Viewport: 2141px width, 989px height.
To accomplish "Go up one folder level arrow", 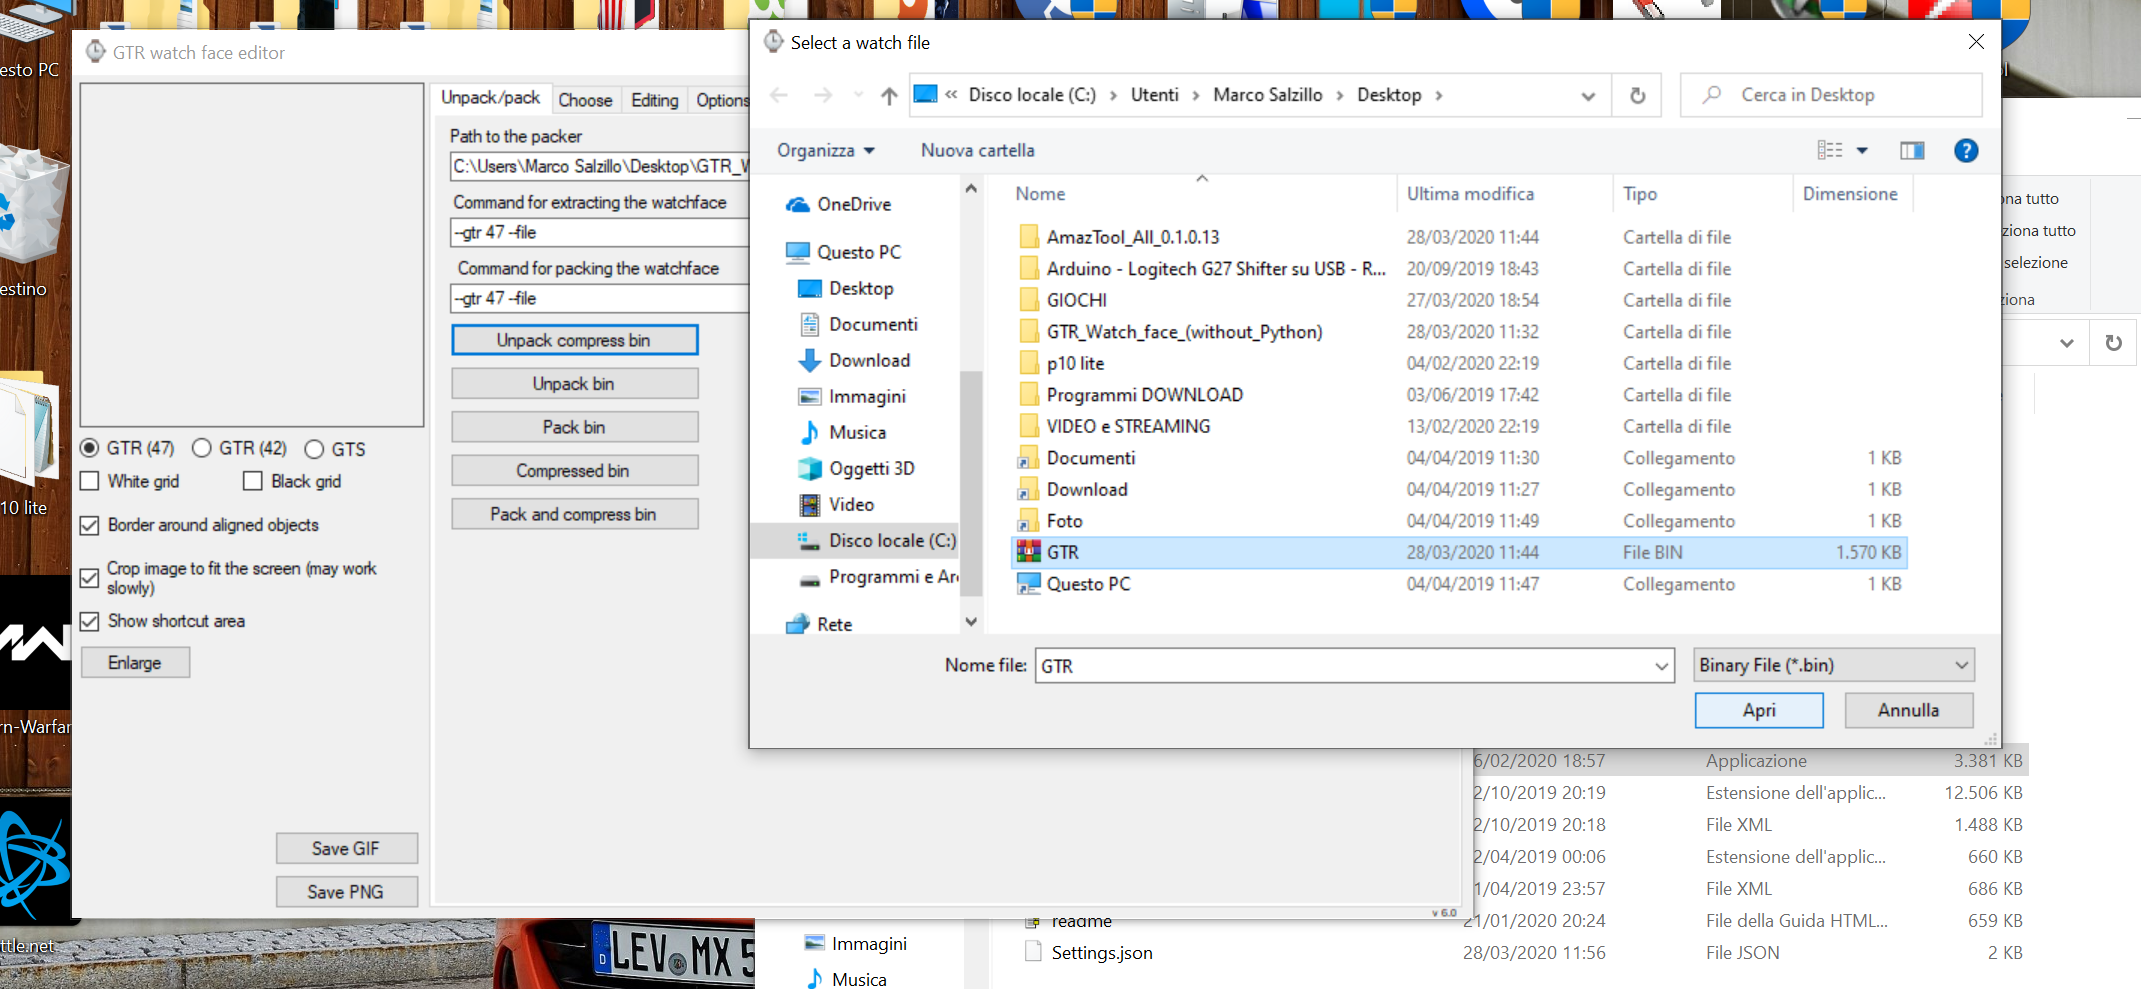I will [889, 95].
